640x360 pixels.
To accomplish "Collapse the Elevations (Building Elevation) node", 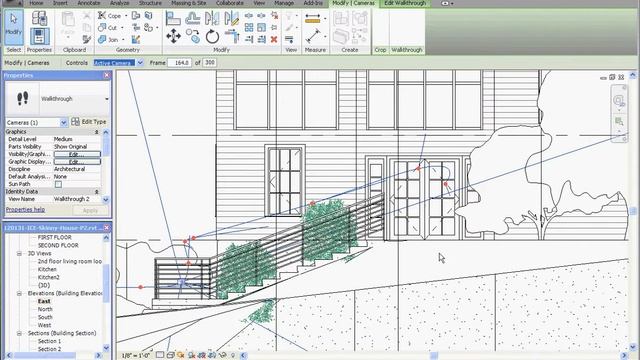I will tap(19, 293).
